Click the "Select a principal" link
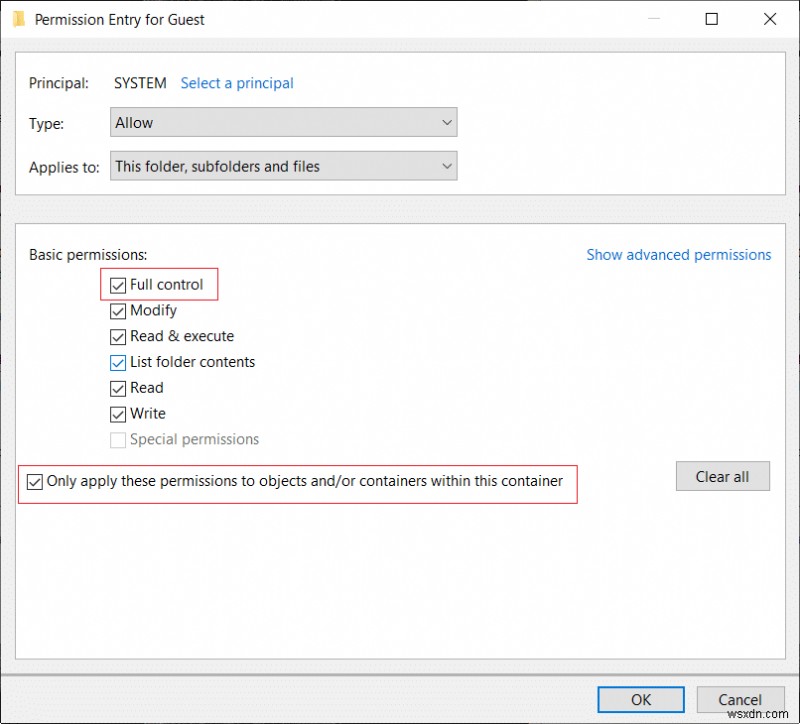Screen dimensions: 800x724 point(237,83)
